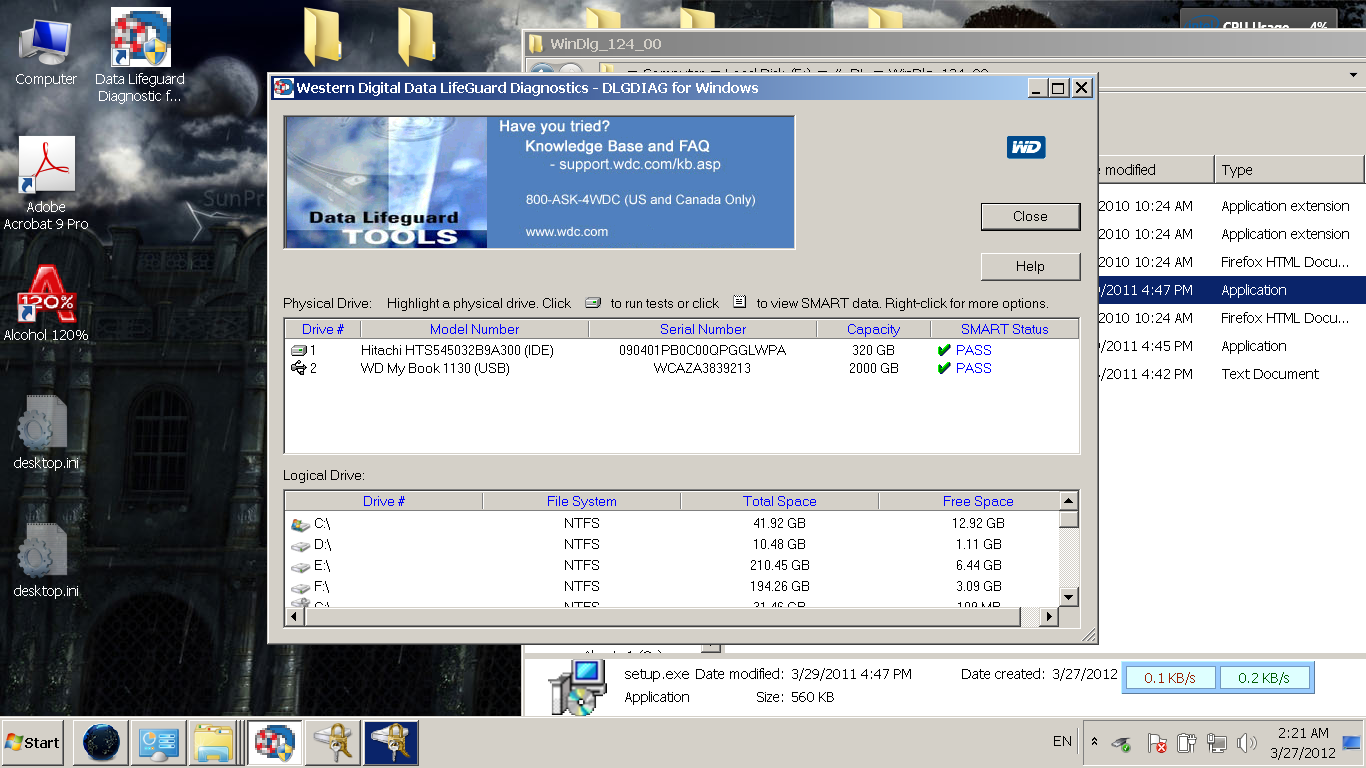Viewport: 1366px width, 768px height.
Task: Click the C:\ logical drive icon
Action: 300,523
